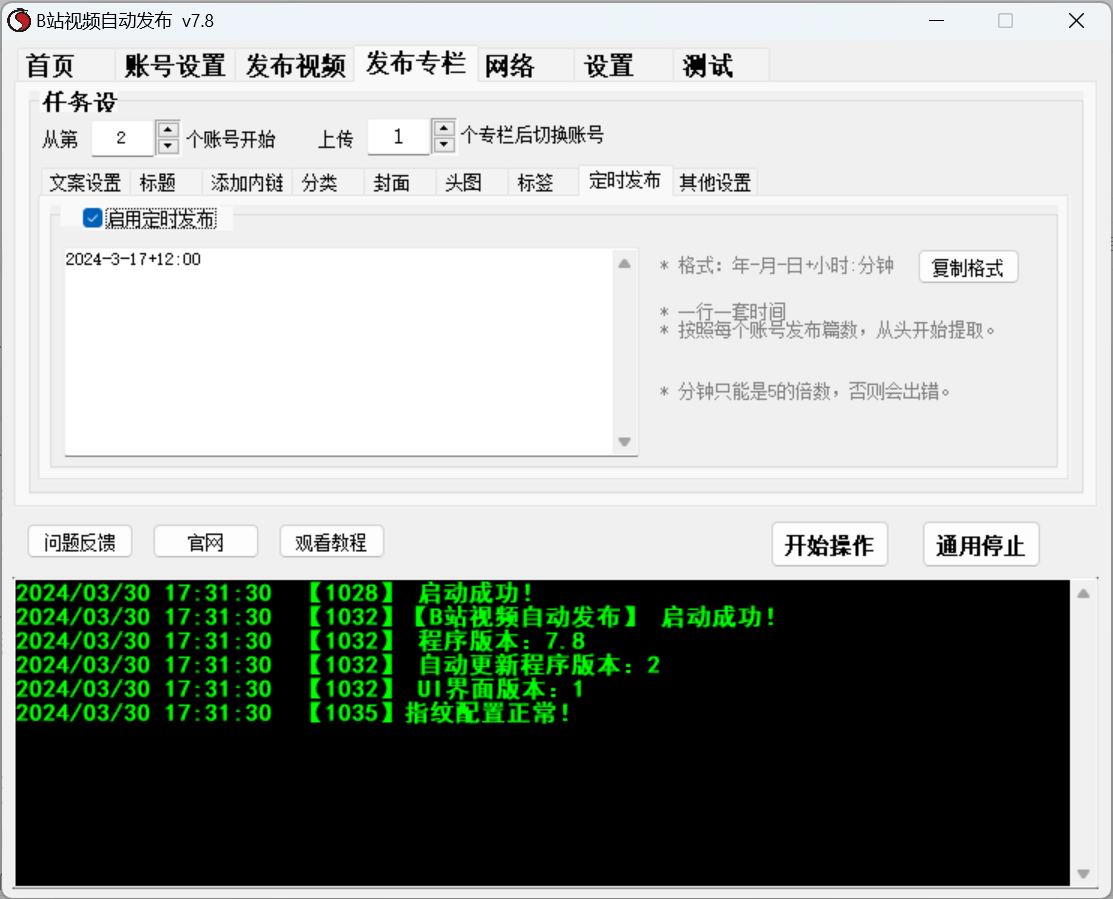Image resolution: width=1113 pixels, height=899 pixels.
Task: Increase the starting account number
Action: click(x=168, y=129)
